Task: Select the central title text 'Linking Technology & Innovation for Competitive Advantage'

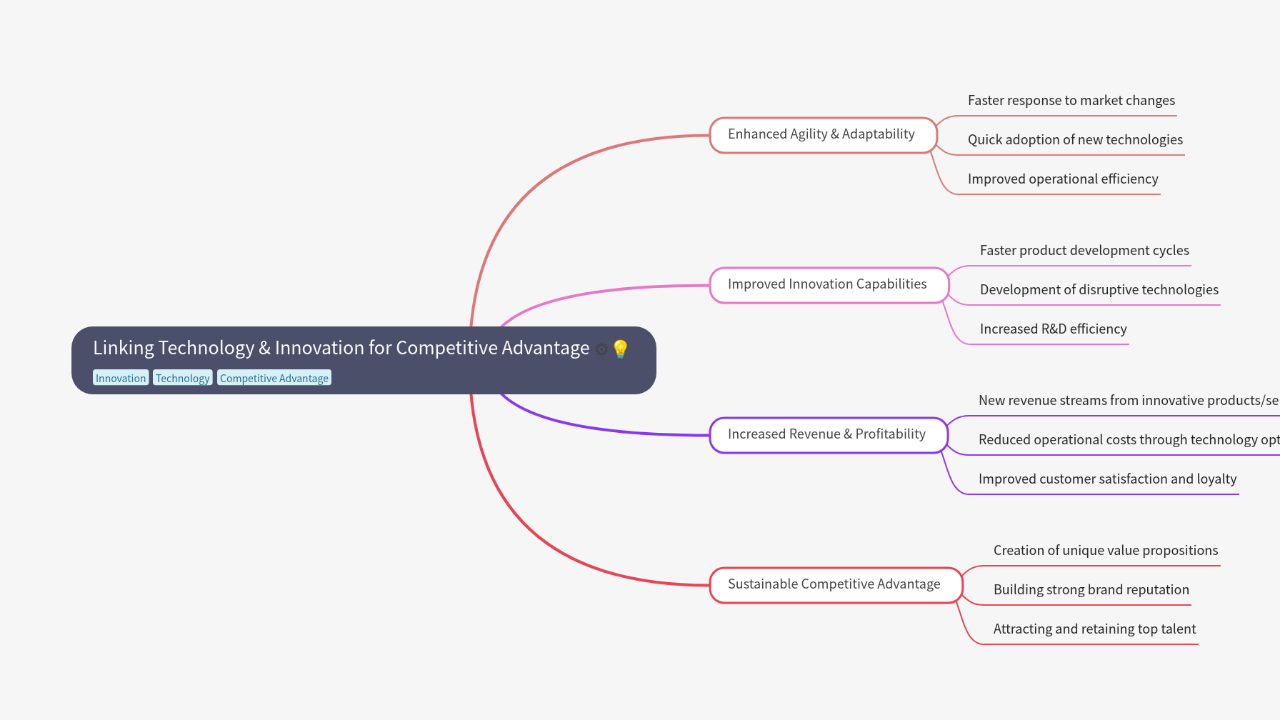Action: click(x=341, y=348)
